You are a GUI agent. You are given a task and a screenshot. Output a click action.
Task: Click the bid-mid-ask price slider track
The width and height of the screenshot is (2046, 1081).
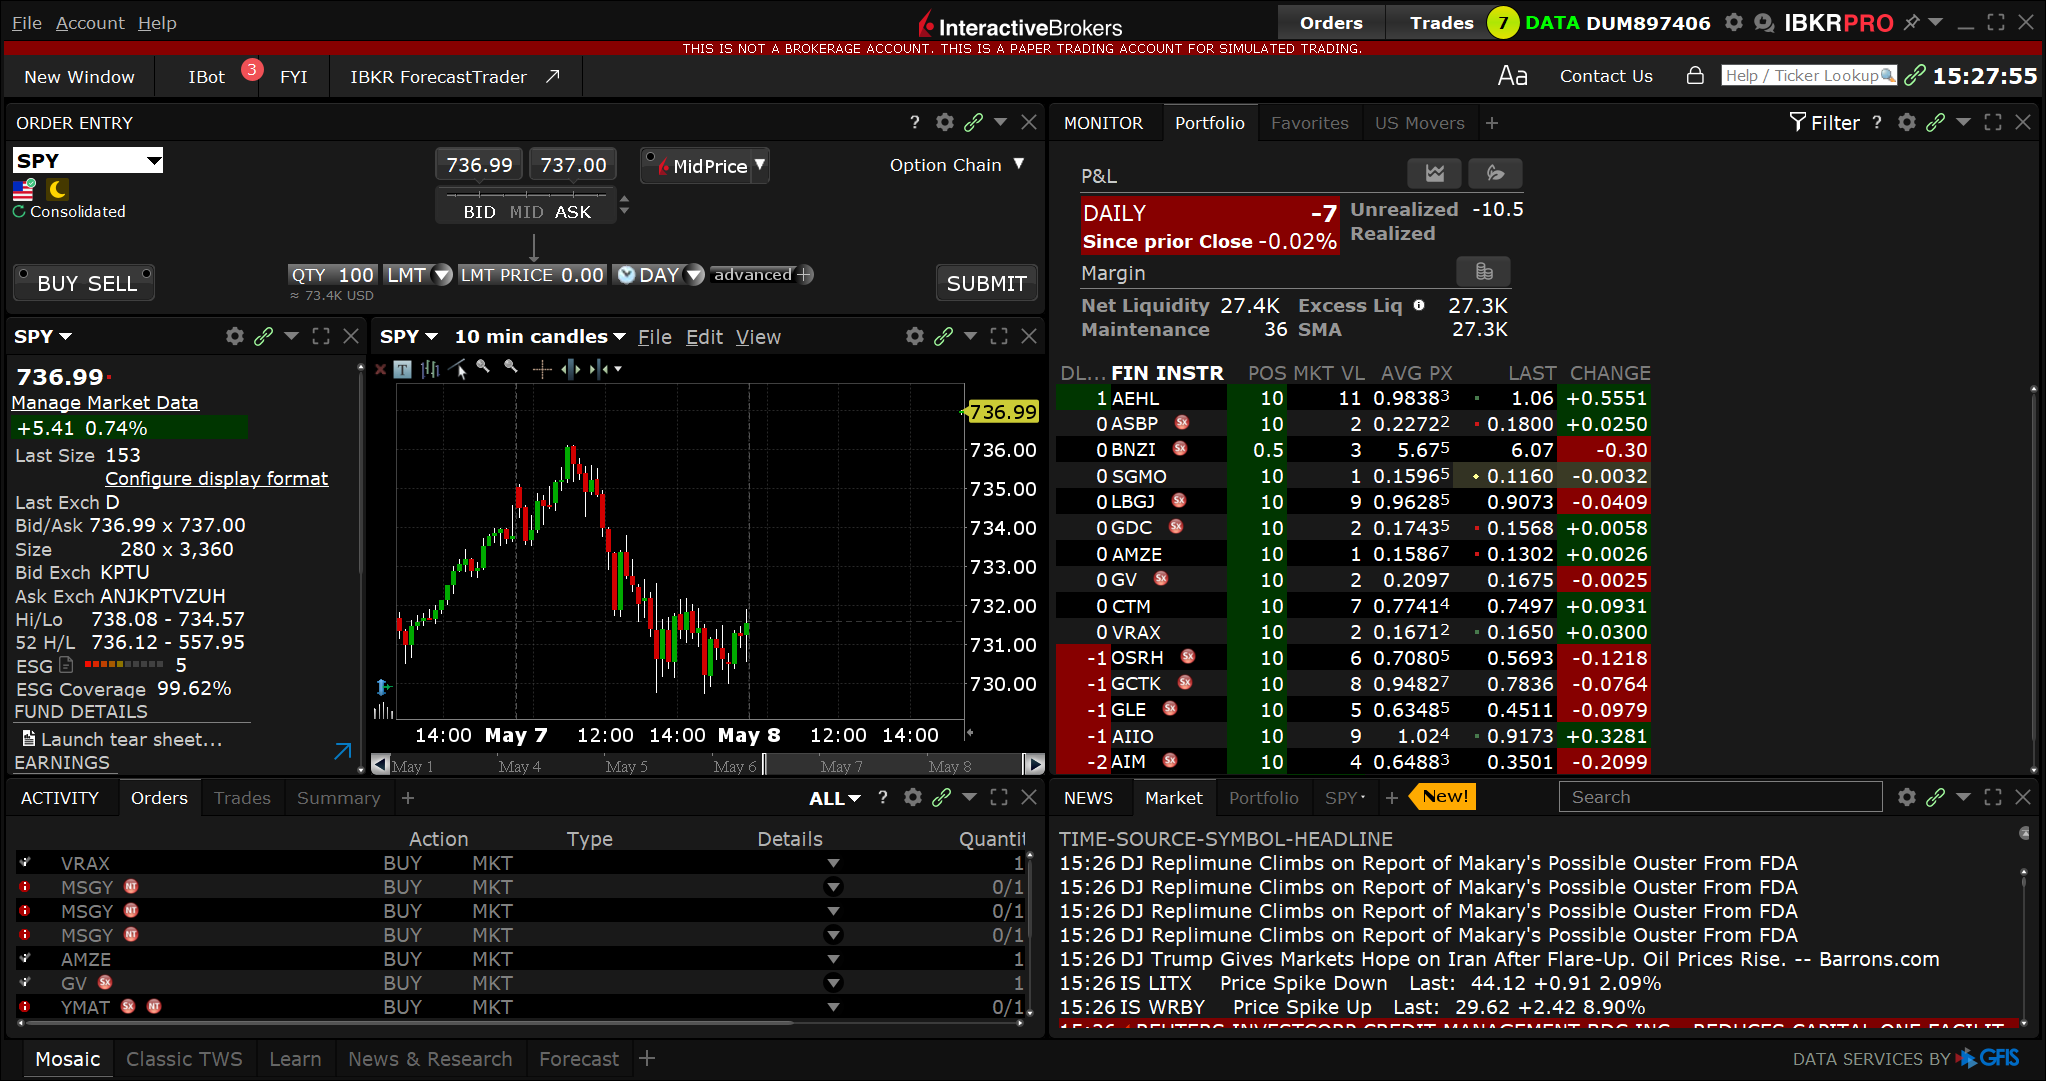[526, 194]
